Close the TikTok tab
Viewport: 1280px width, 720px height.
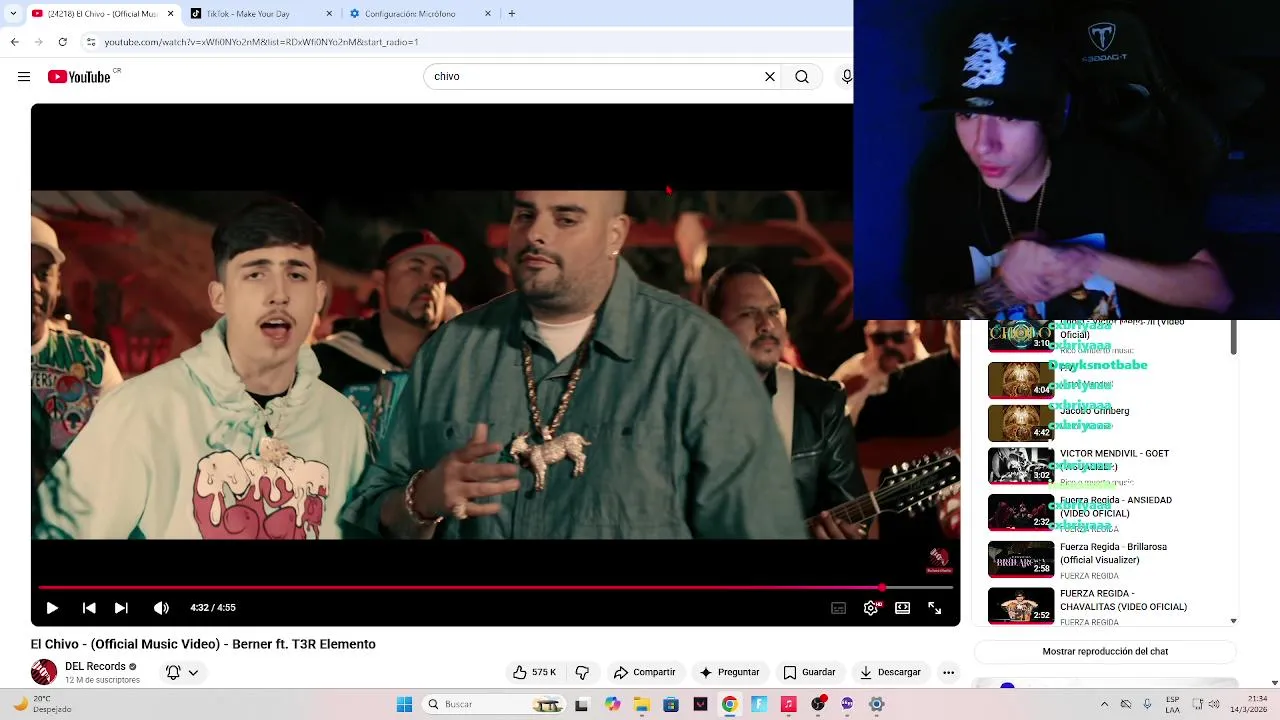click(x=329, y=14)
